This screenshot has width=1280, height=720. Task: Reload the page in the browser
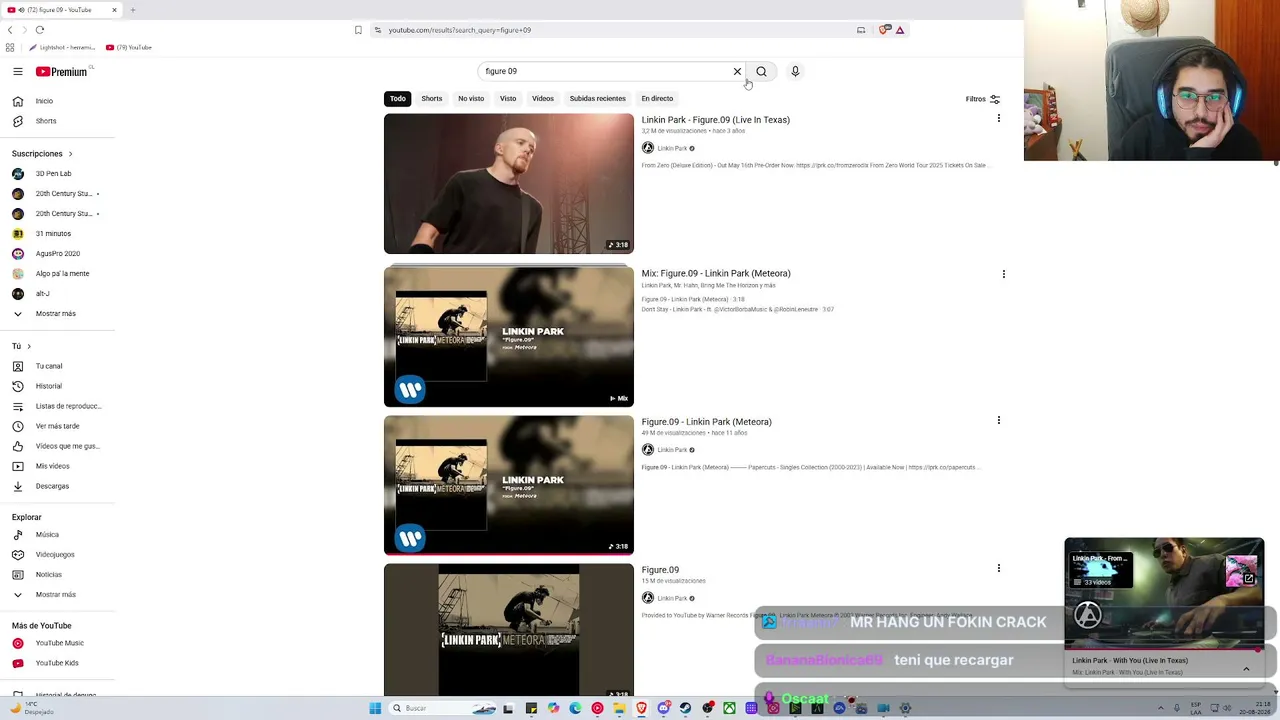coord(40,30)
